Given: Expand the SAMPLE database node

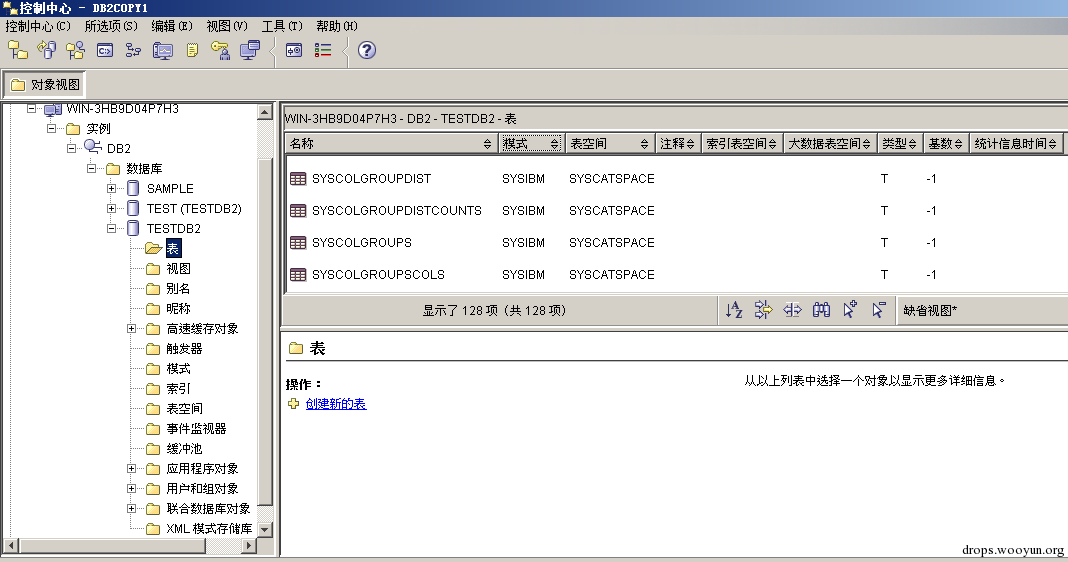Looking at the screenshot, I should coord(112,189).
